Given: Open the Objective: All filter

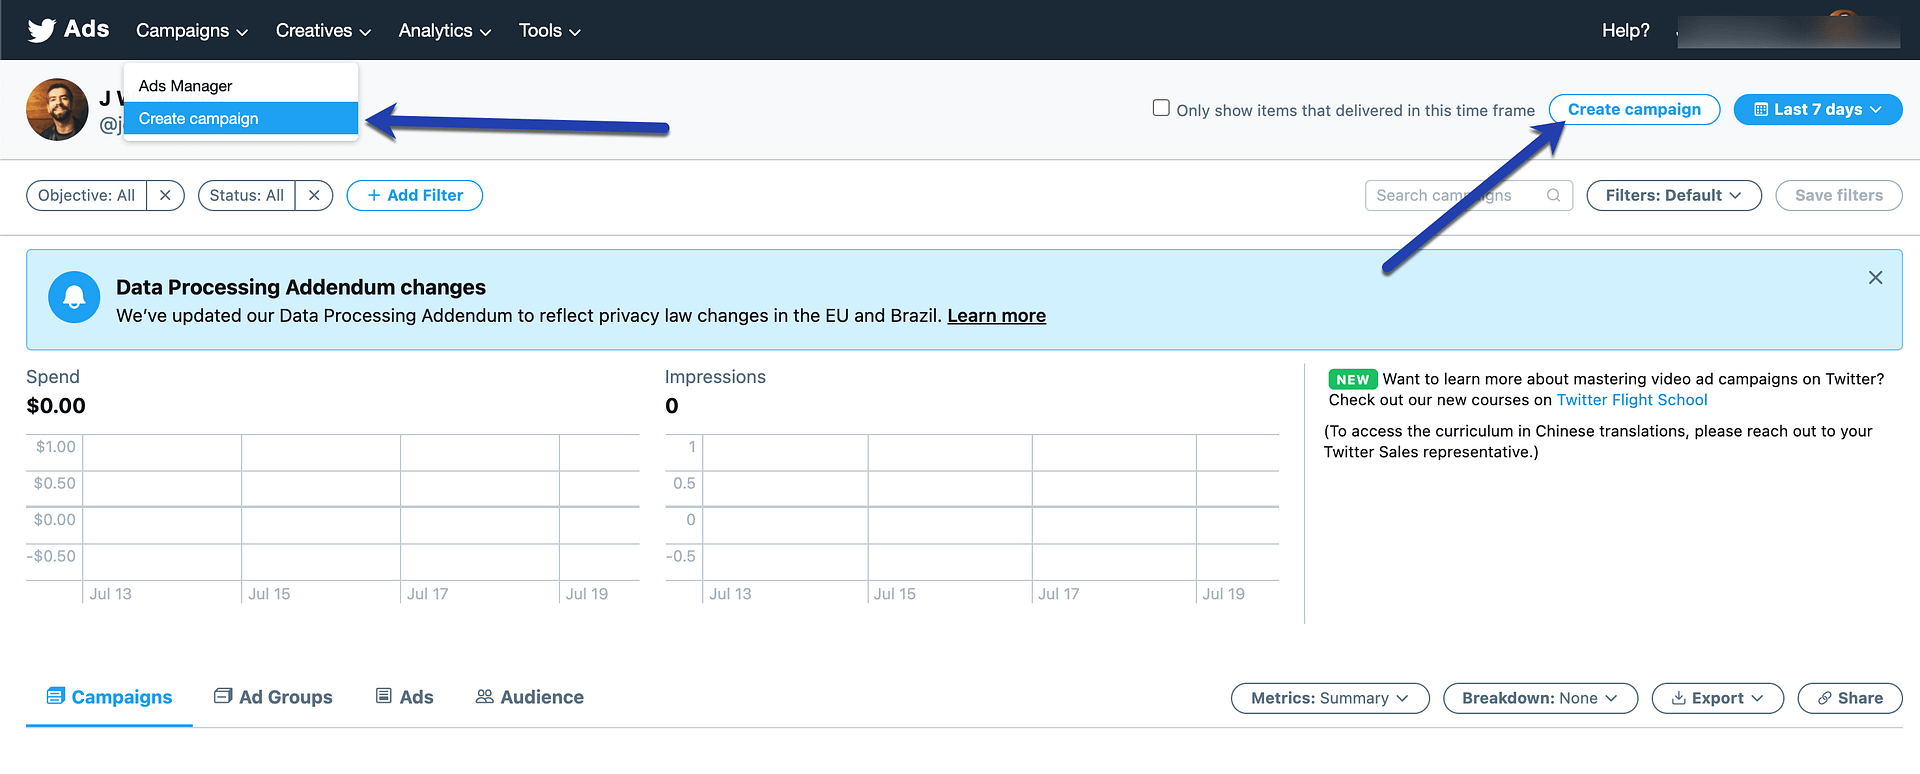Looking at the screenshot, I should 87,195.
